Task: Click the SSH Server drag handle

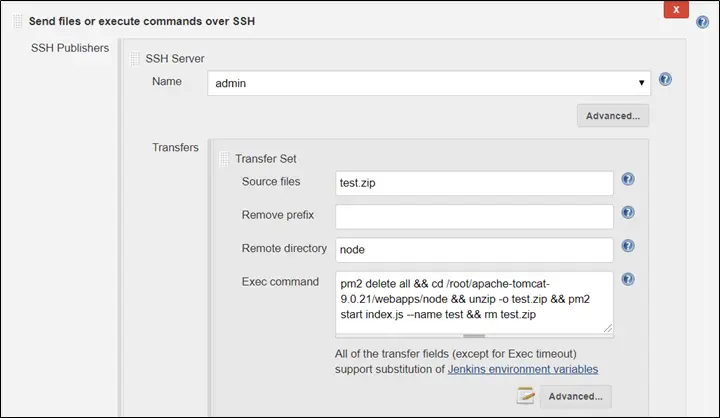Action: (x=135, y=59)
